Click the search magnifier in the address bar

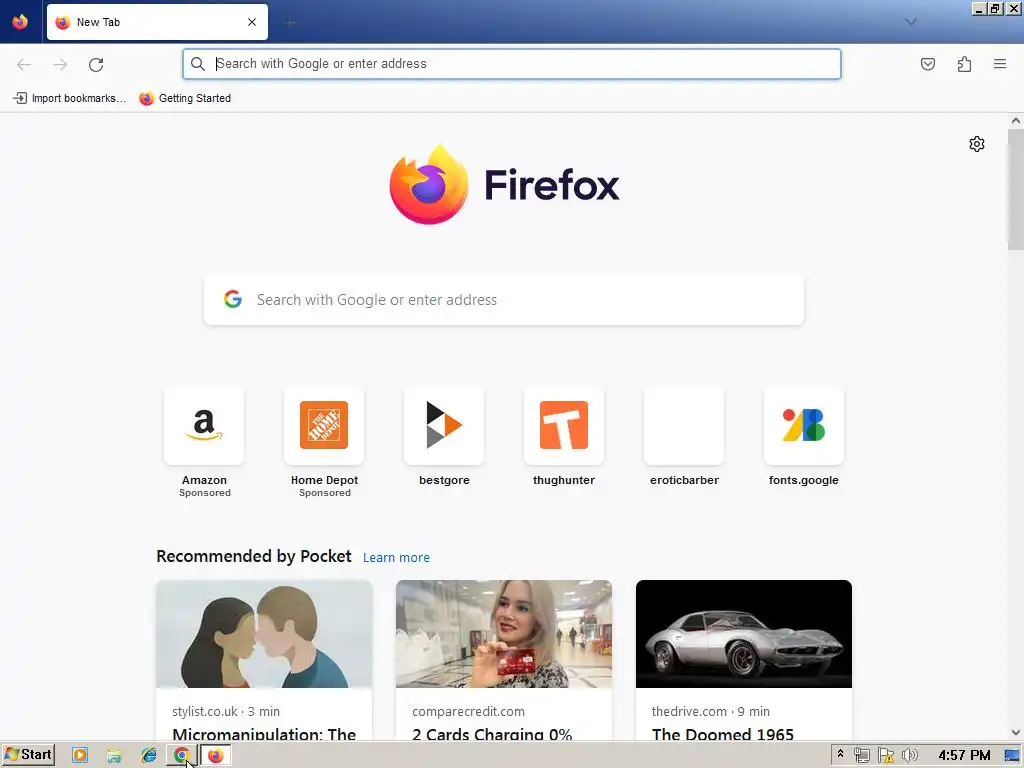point(197,64)
